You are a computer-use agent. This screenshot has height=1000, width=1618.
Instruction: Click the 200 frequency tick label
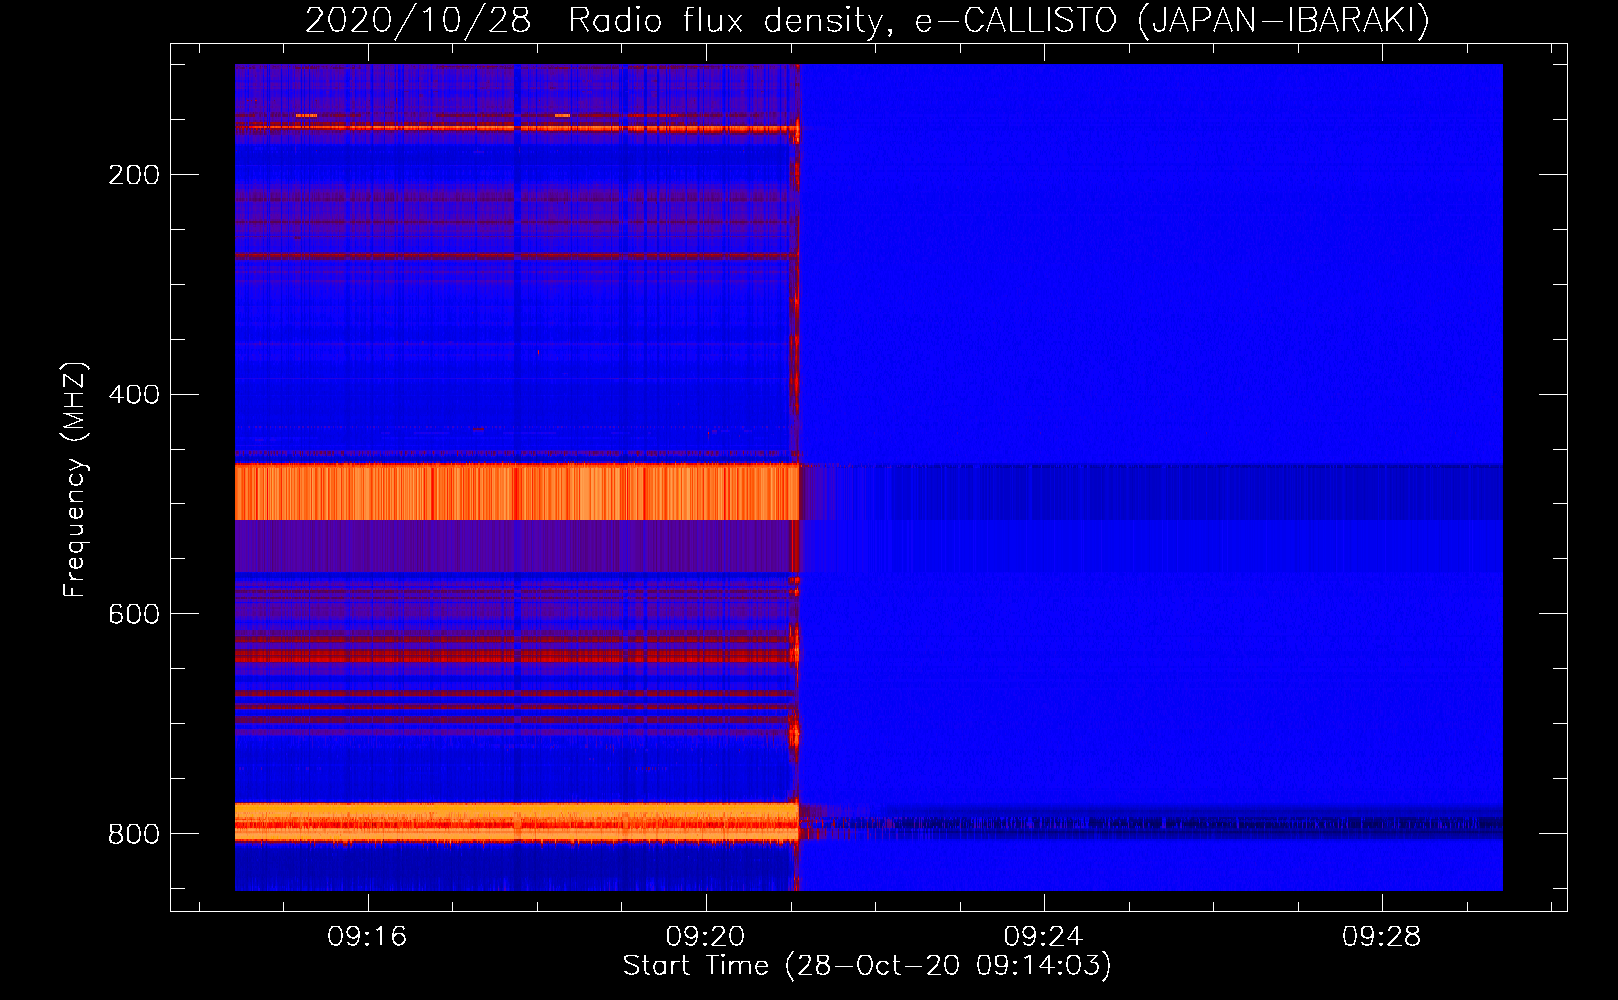pyautogui.click(x=134, y=175)
